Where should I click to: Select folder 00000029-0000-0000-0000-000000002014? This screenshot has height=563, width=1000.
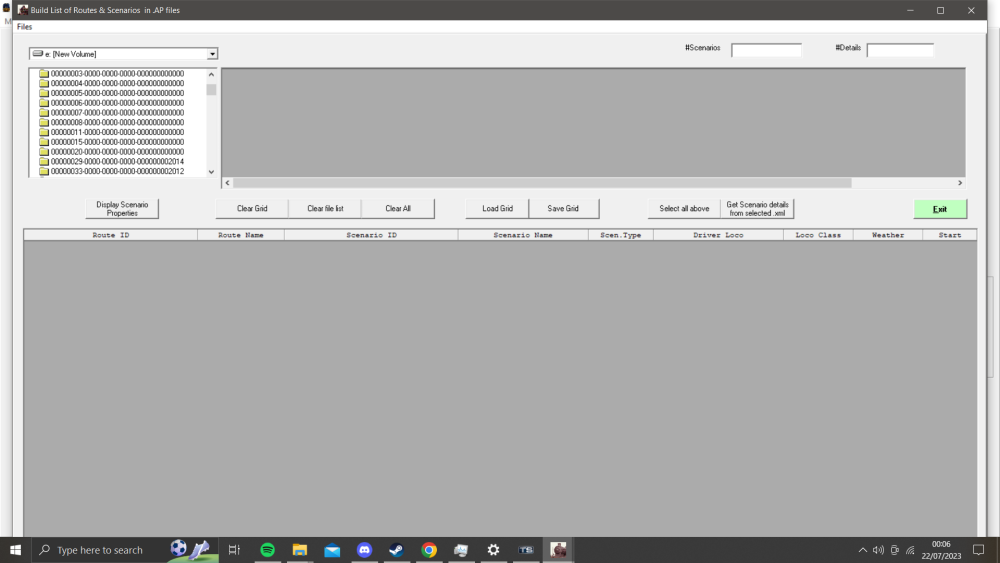click(117, 162)
